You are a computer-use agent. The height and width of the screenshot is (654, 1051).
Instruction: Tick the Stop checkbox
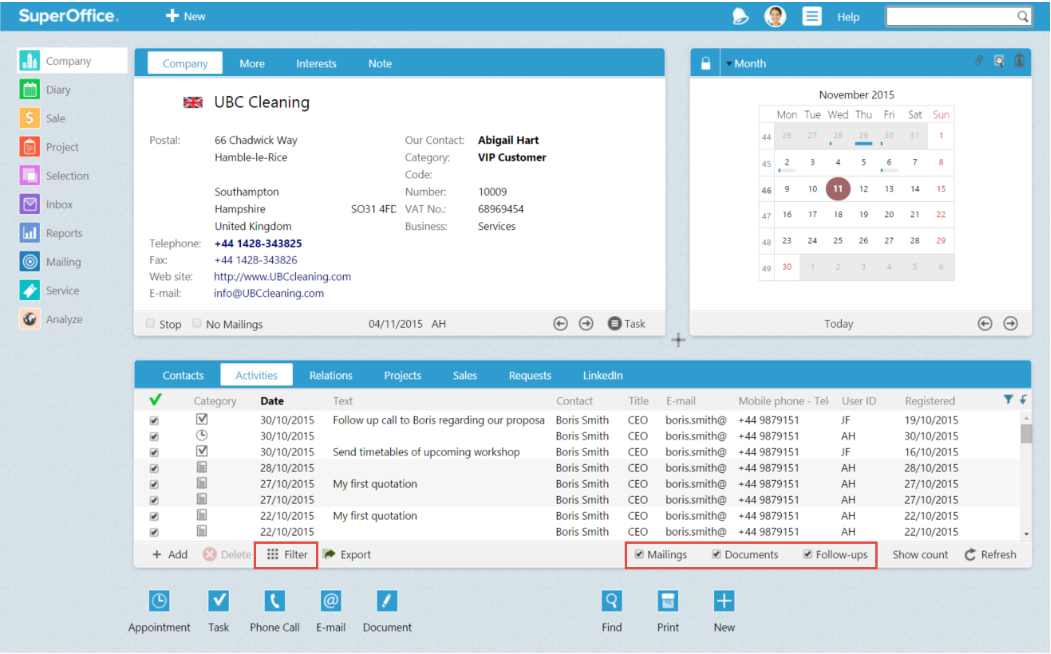point(150,324)
